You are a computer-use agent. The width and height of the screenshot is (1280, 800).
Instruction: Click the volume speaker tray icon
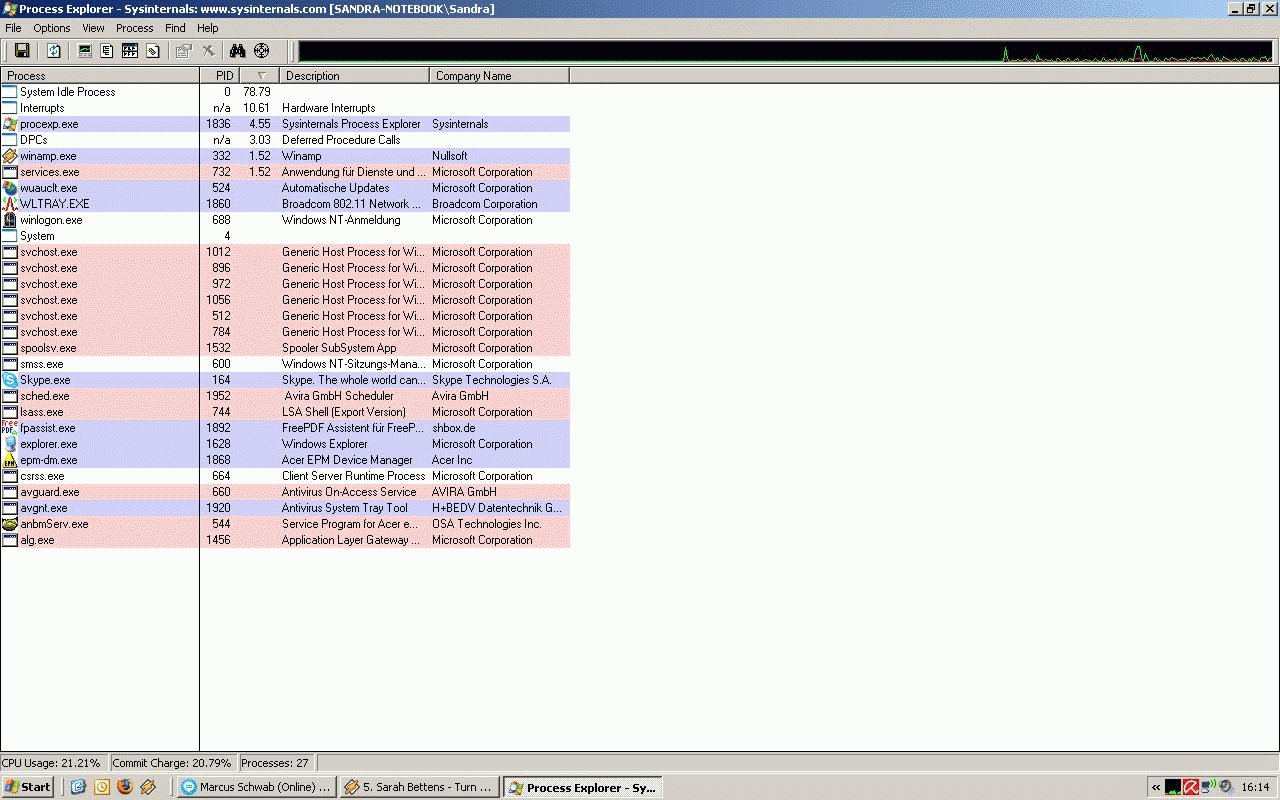pos(1225,787)
